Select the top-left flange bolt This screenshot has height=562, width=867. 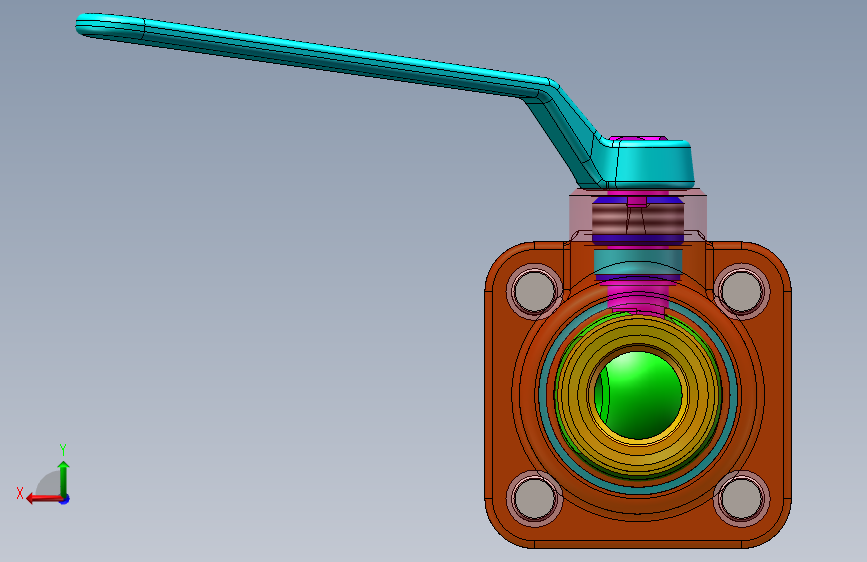(534, 292)
